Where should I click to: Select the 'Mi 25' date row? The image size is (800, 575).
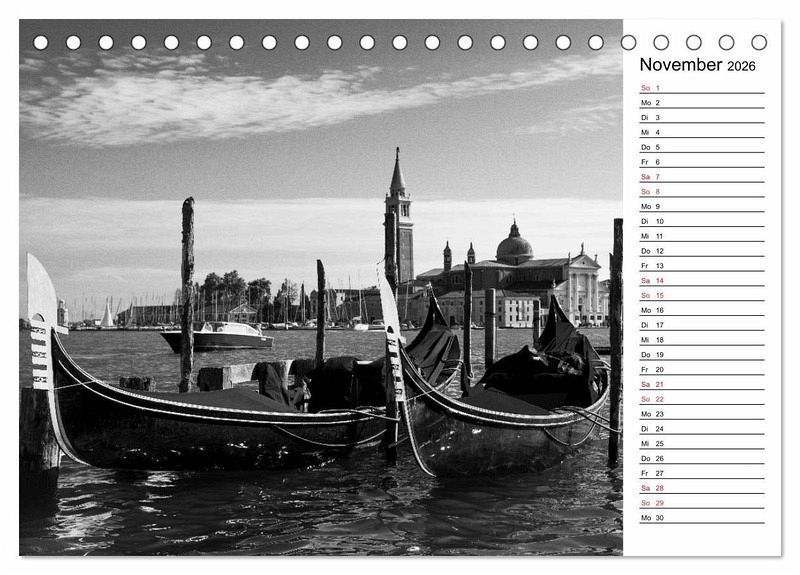point(702,443)
